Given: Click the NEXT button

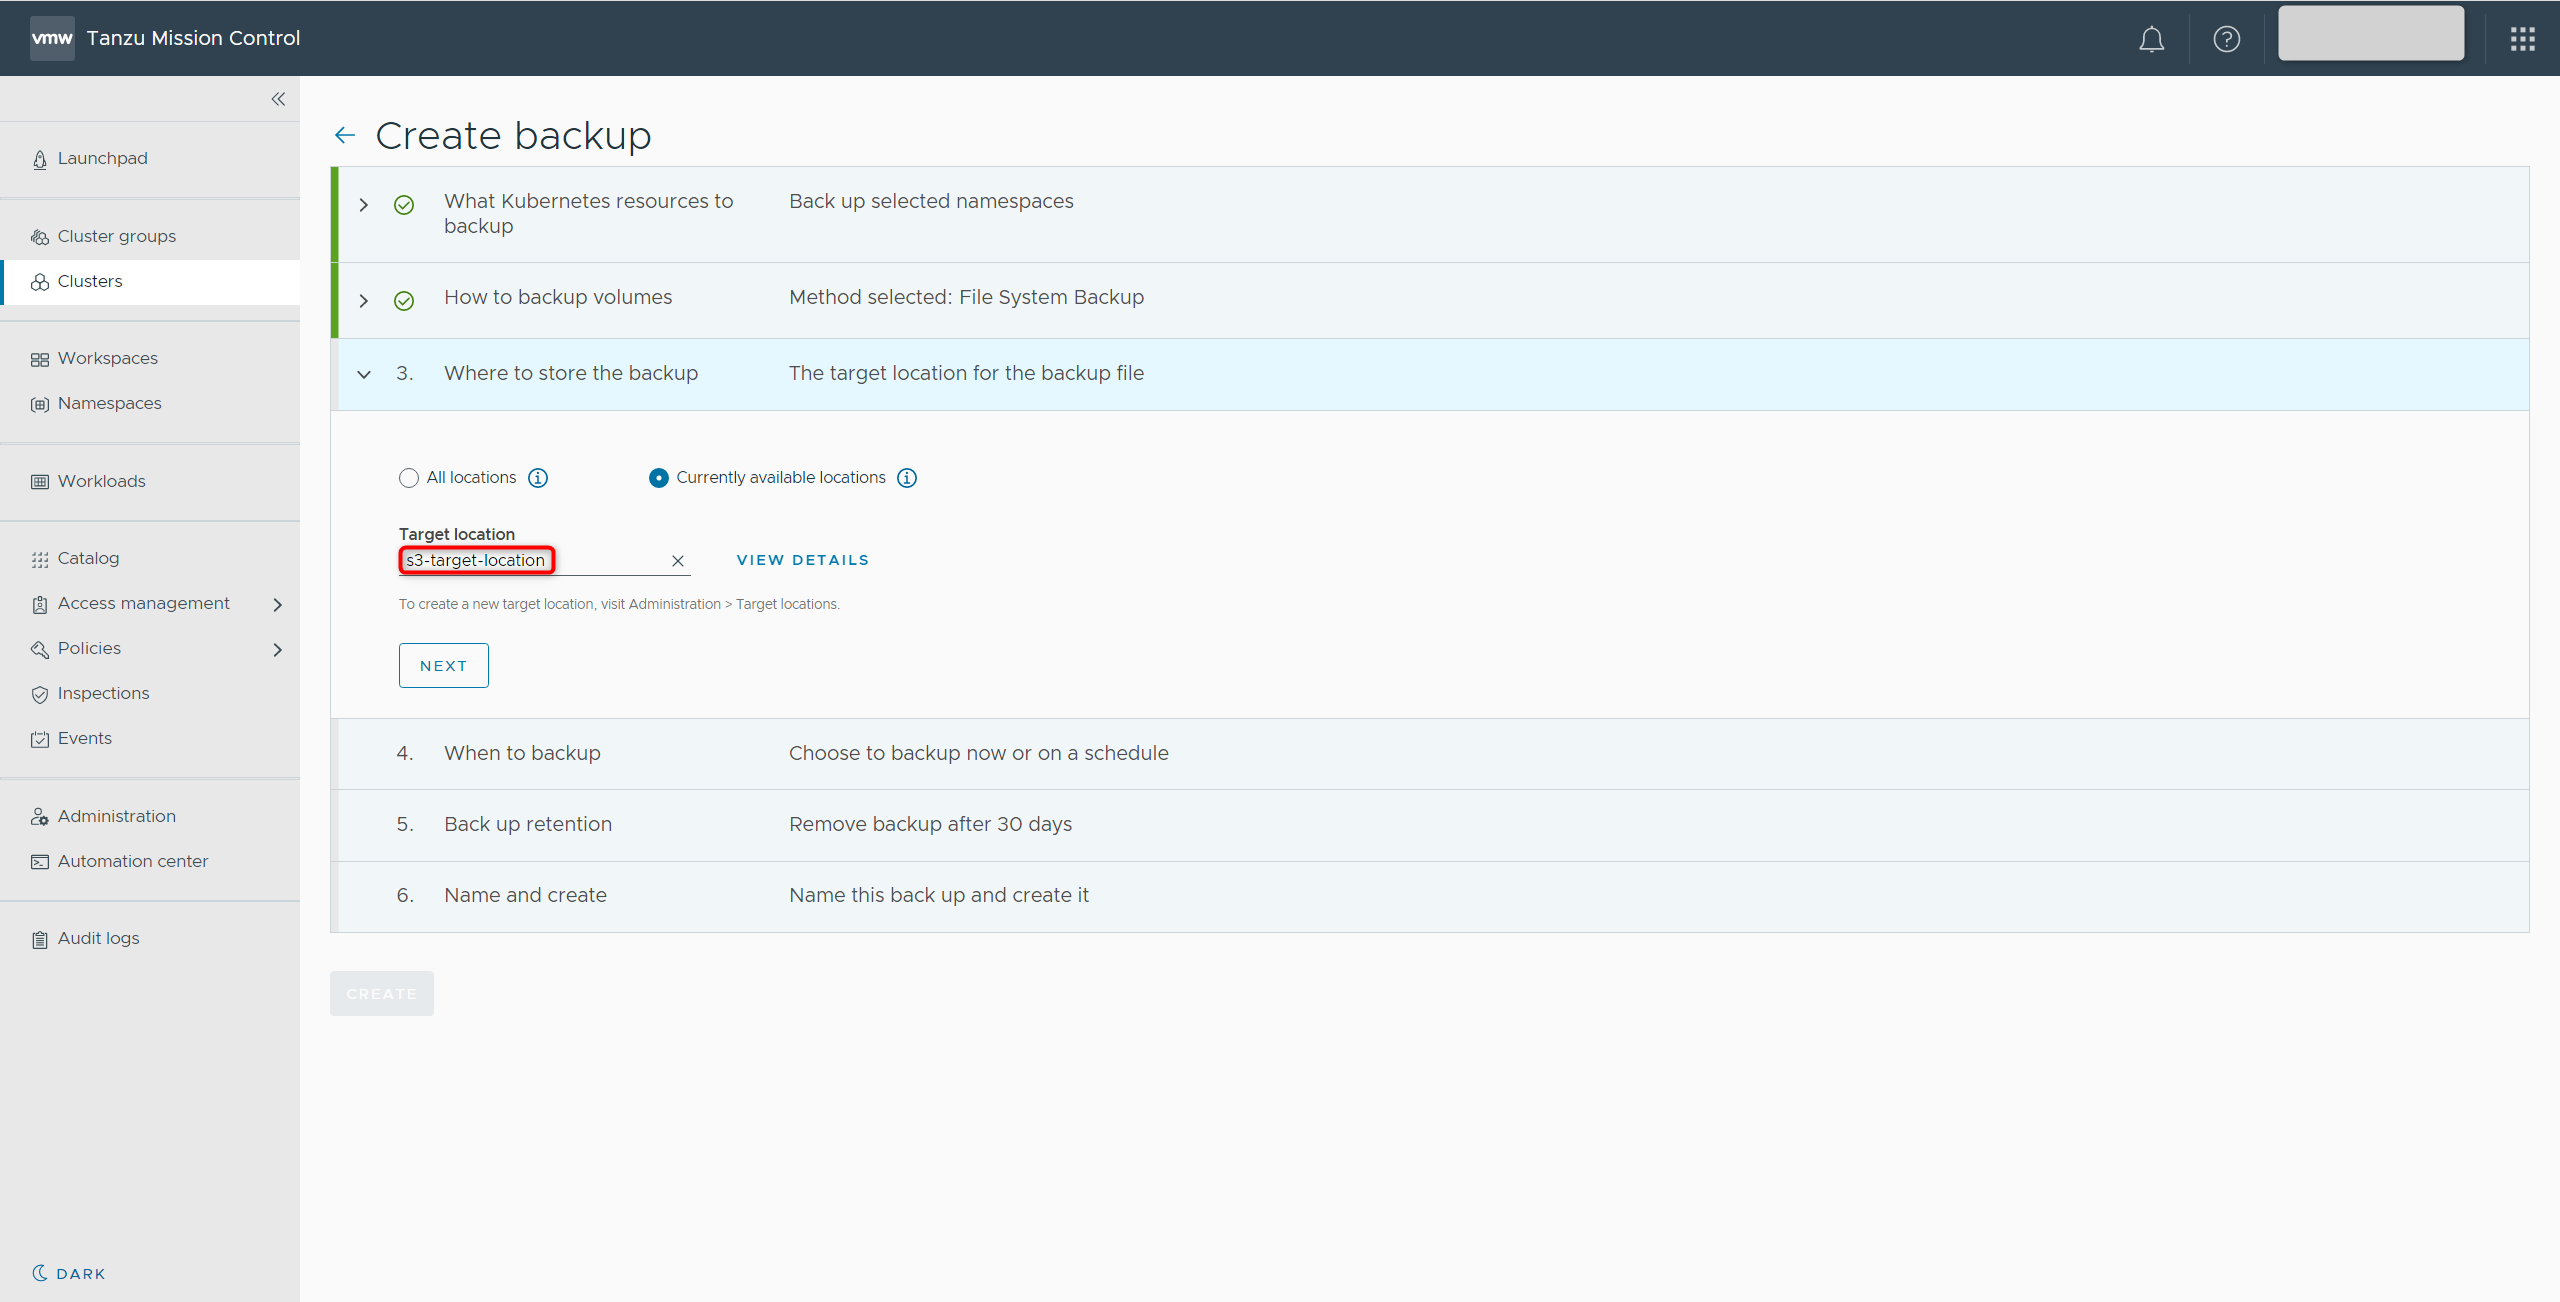Looking at the screenshot, I should click(443, 666).
